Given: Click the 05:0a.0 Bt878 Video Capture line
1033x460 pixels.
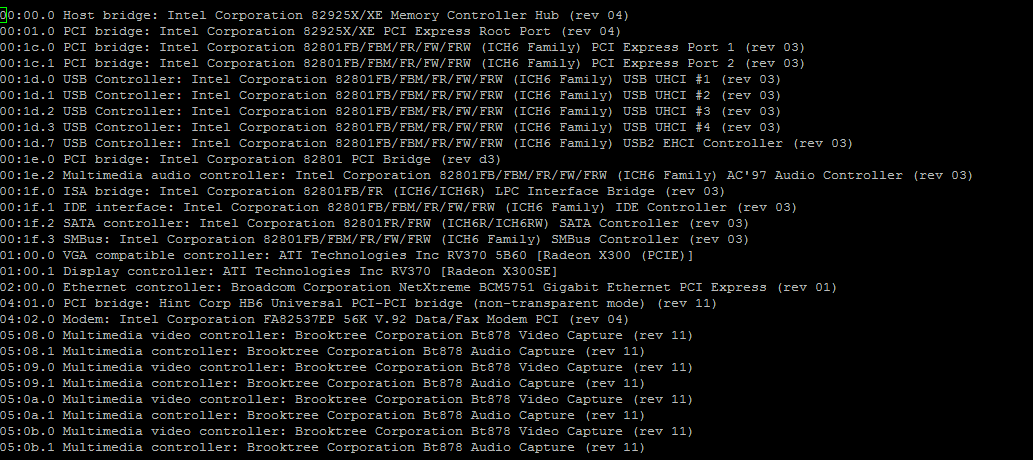Looking at the screenshot, I should (x=347, y=399).
